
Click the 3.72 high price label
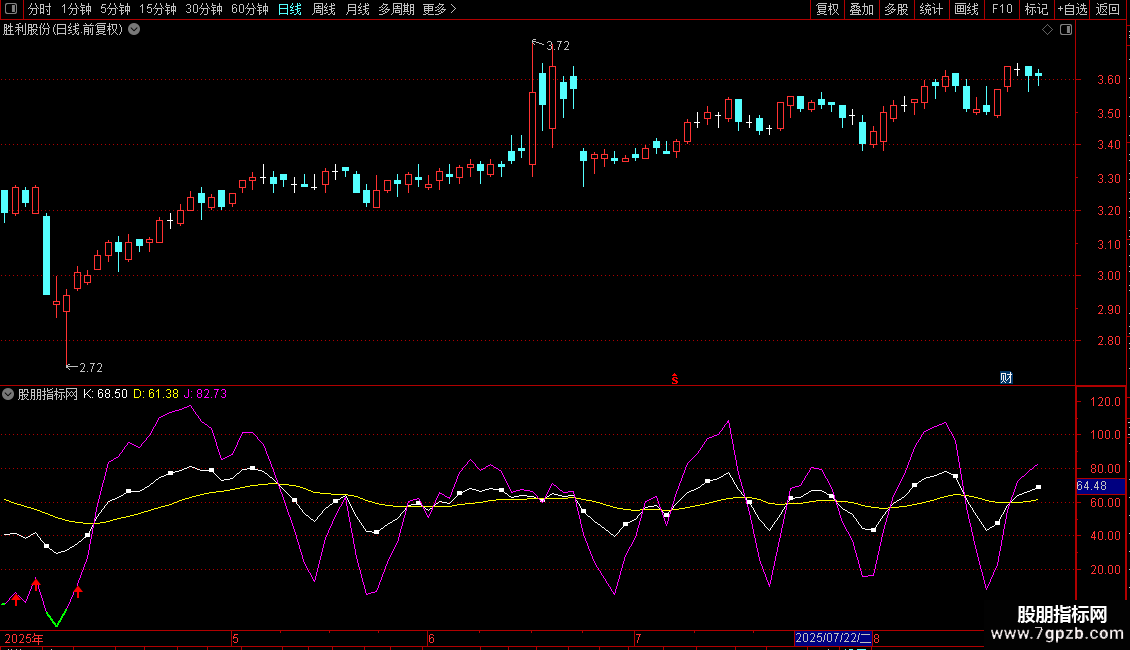pyautogui.click(x=558, y=46)
